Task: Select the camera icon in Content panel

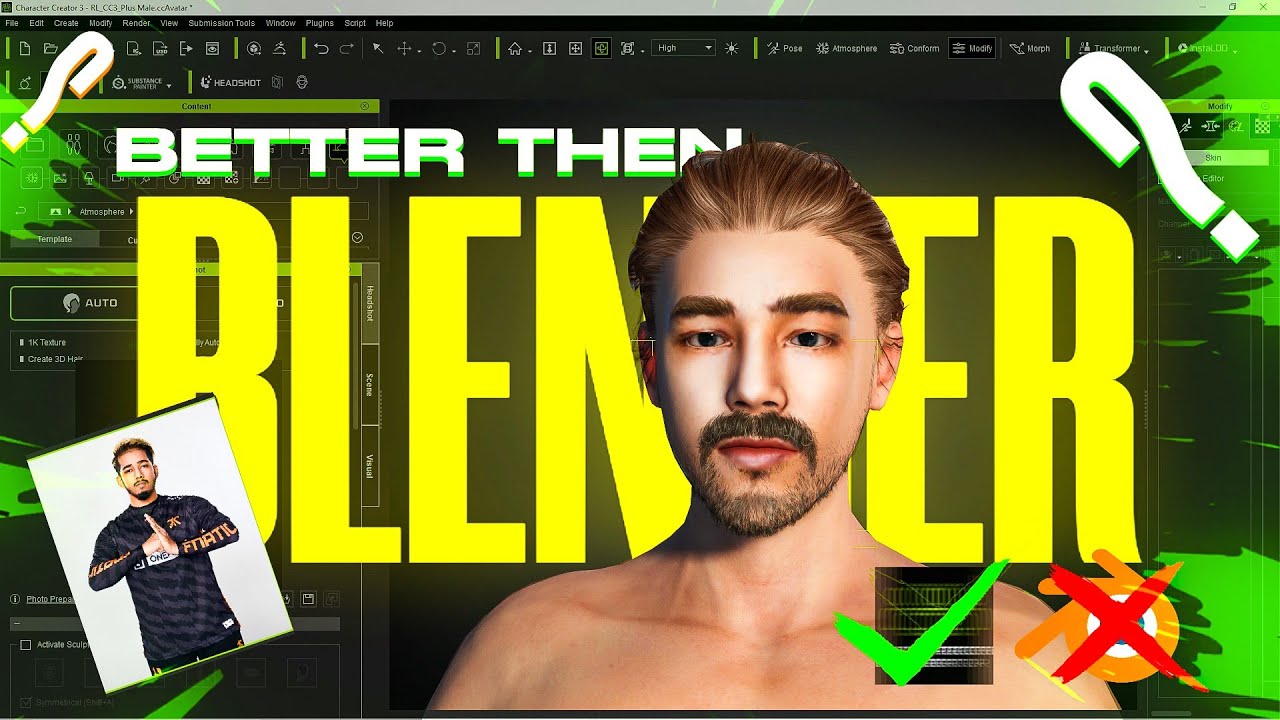Action: (x=118, y=178)
